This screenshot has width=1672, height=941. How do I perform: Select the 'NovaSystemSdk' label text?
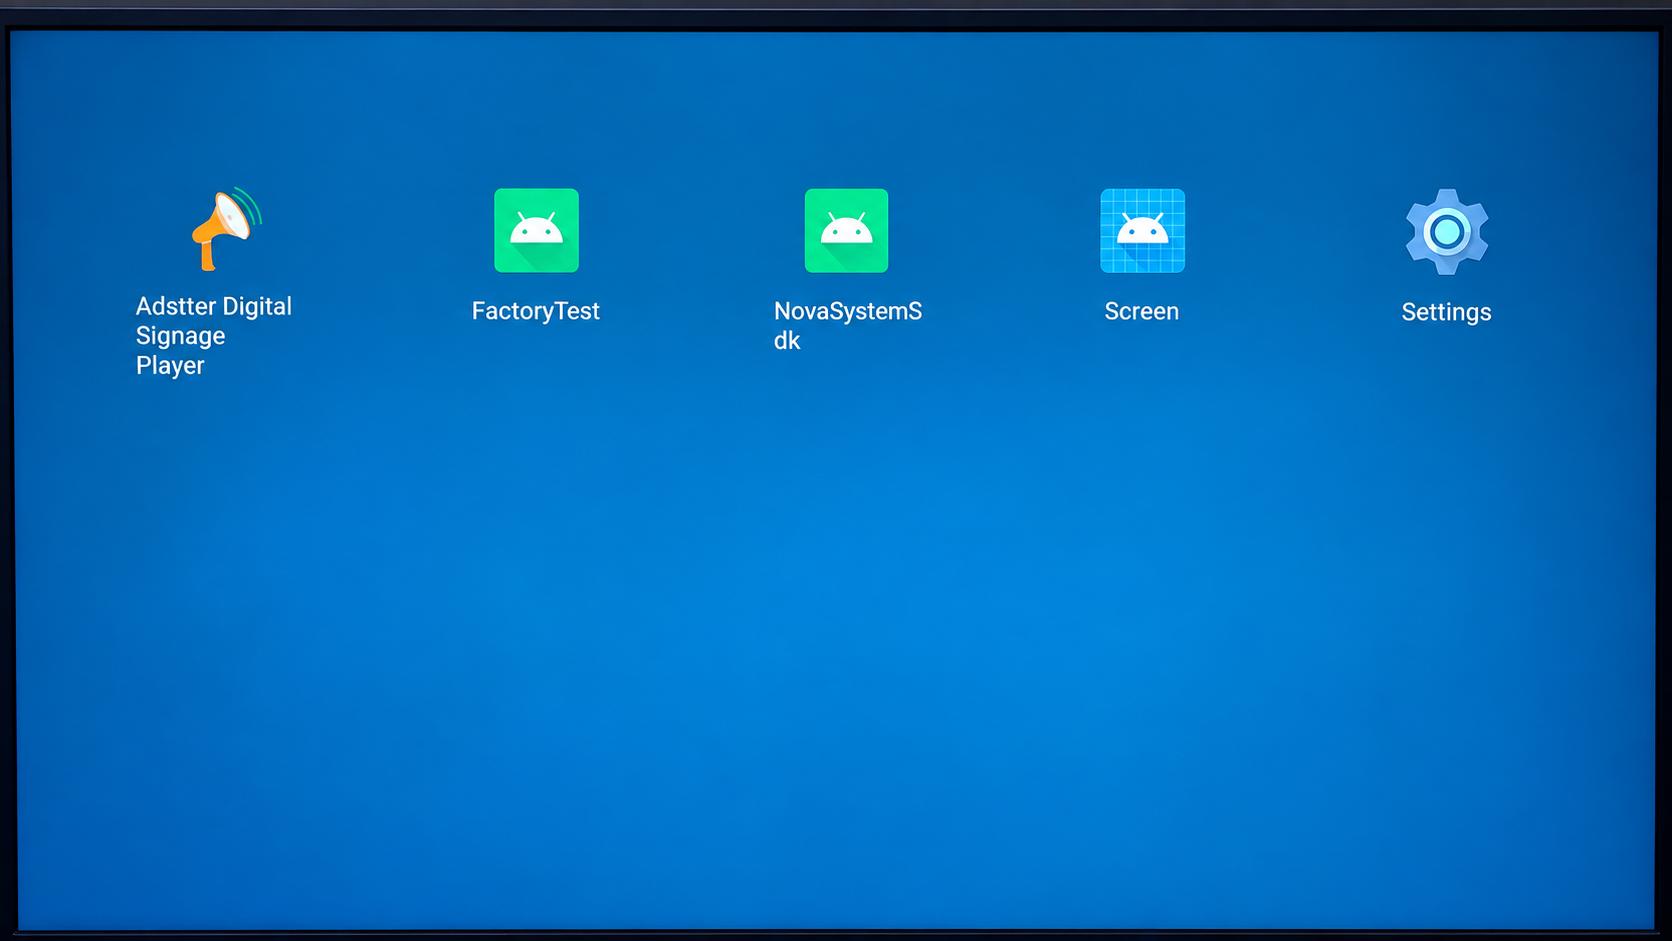pyautogui.click(x=848, y=325)
